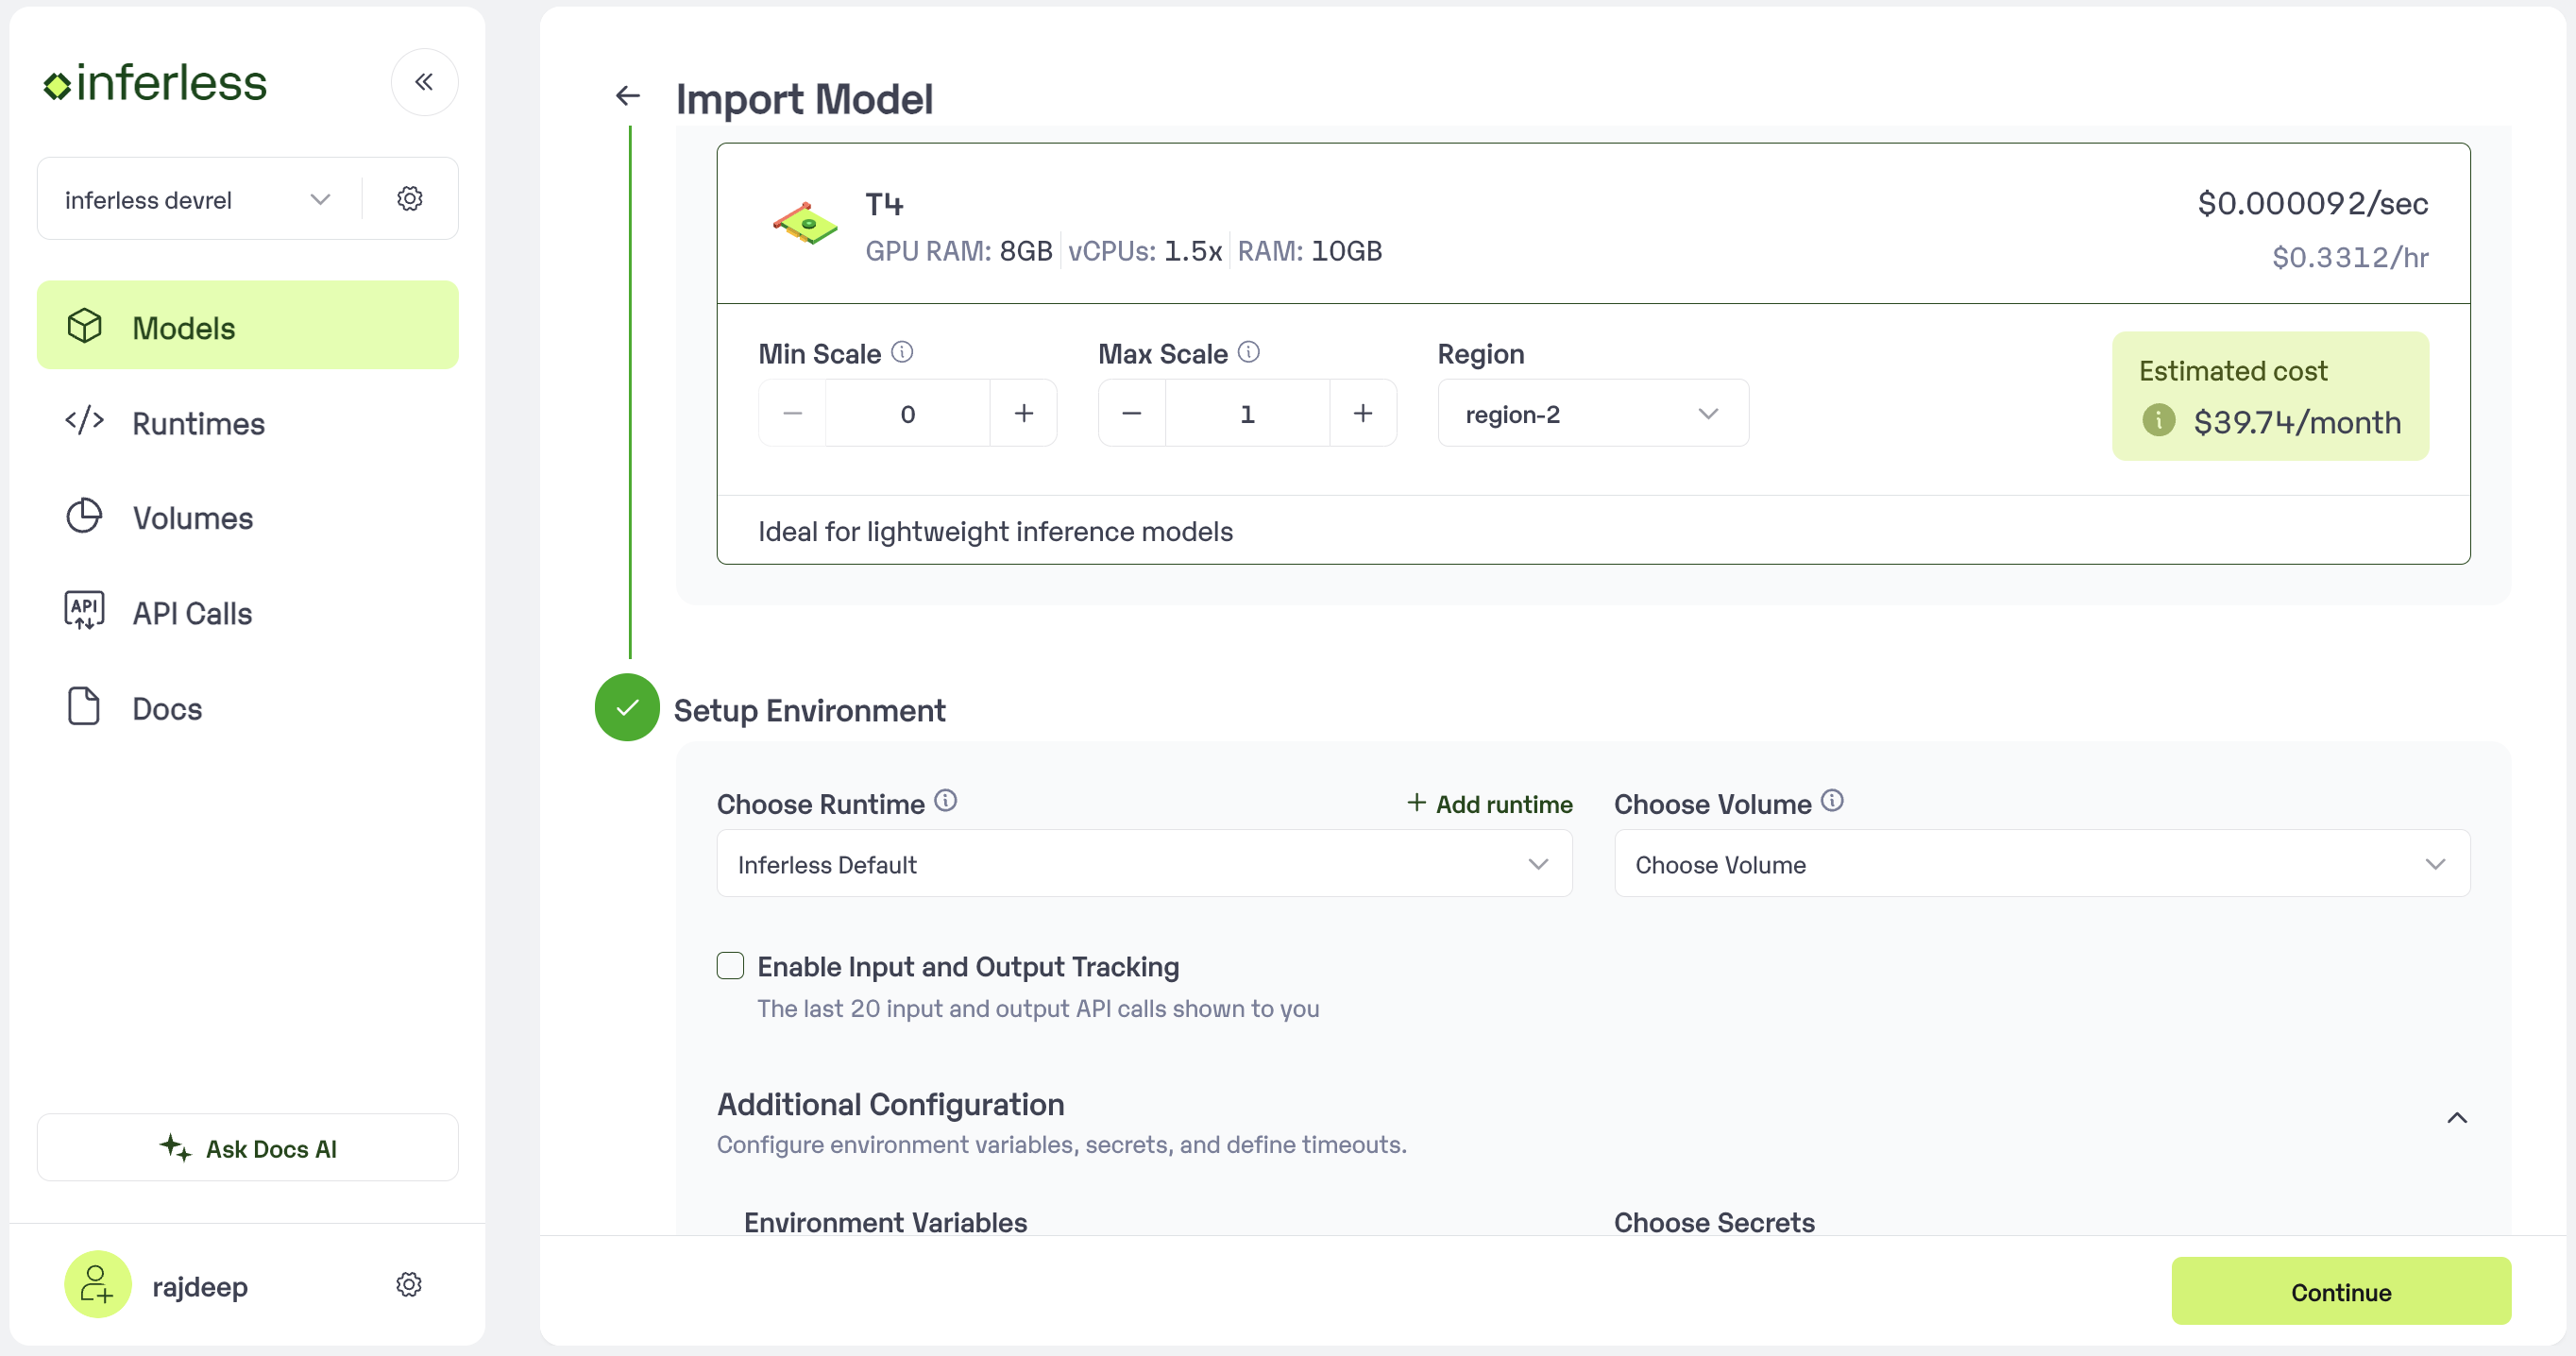Open the Runtimes sidebar menu item
This screenshot has width=2576, height=1356.
(x=198, y=423)
